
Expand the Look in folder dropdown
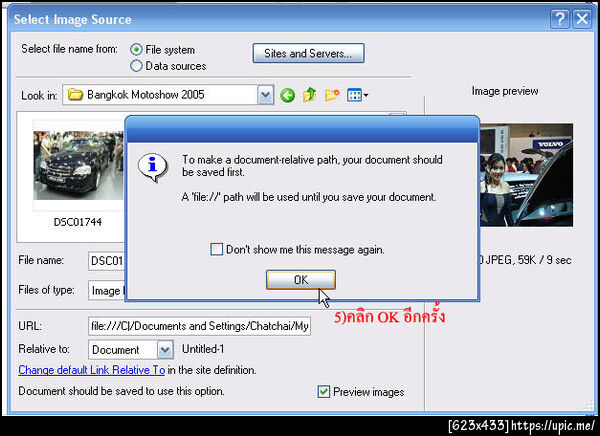point(266,95)
